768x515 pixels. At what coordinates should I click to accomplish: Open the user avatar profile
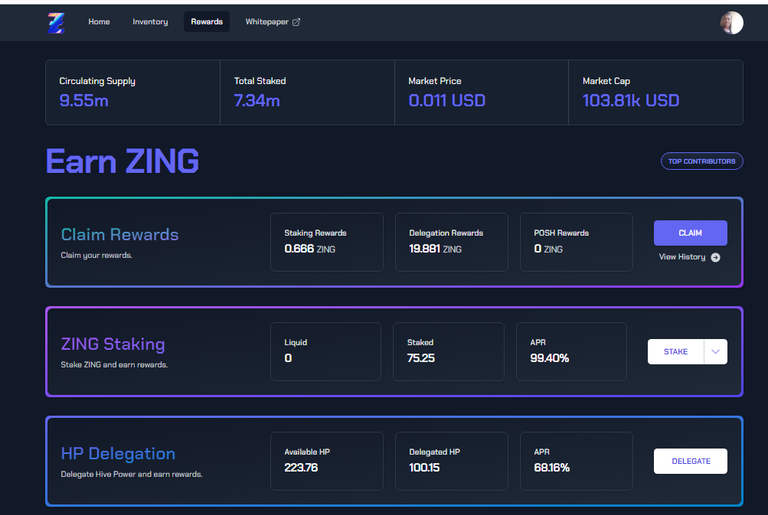coord(732,23)
